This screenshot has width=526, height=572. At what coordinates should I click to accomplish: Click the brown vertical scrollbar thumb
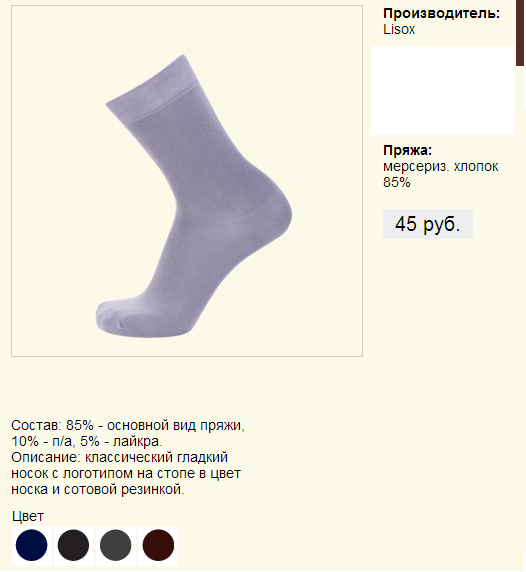520,33
